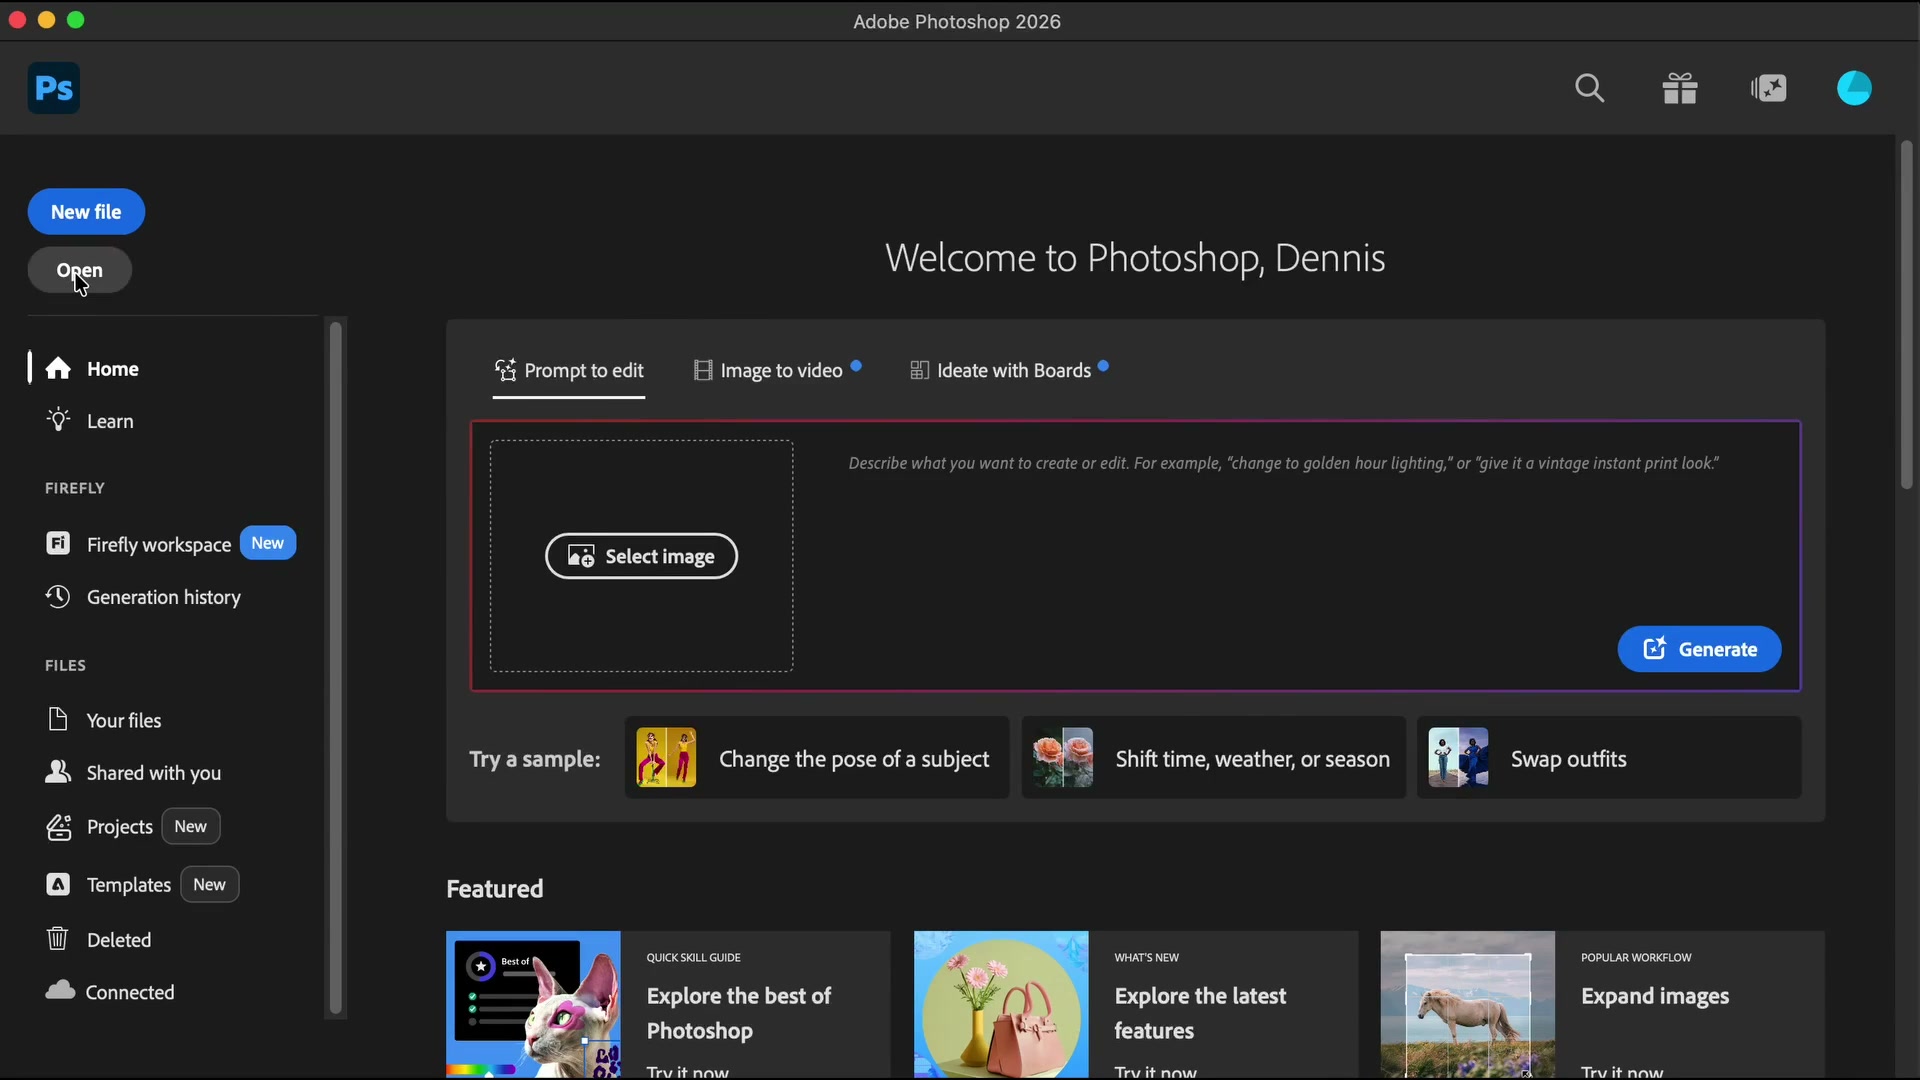Open the What's New gift icon
The height and width of the screenshot is (1080, 1920).
click(x=1680, y=88)
